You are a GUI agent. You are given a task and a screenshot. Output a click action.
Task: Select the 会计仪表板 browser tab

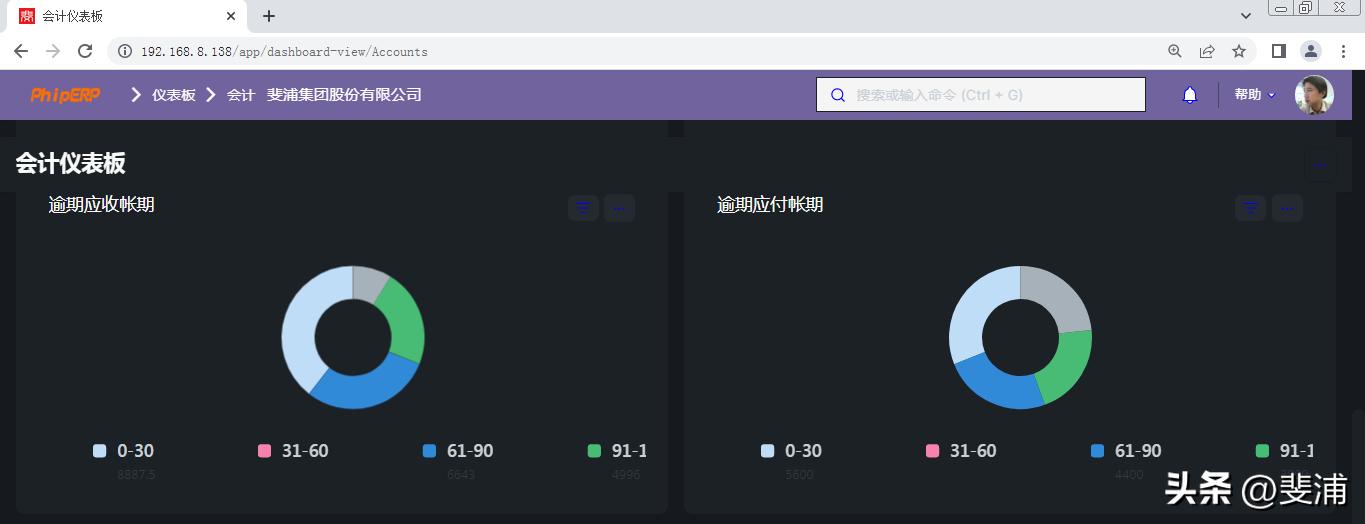(x=125, y=16)
